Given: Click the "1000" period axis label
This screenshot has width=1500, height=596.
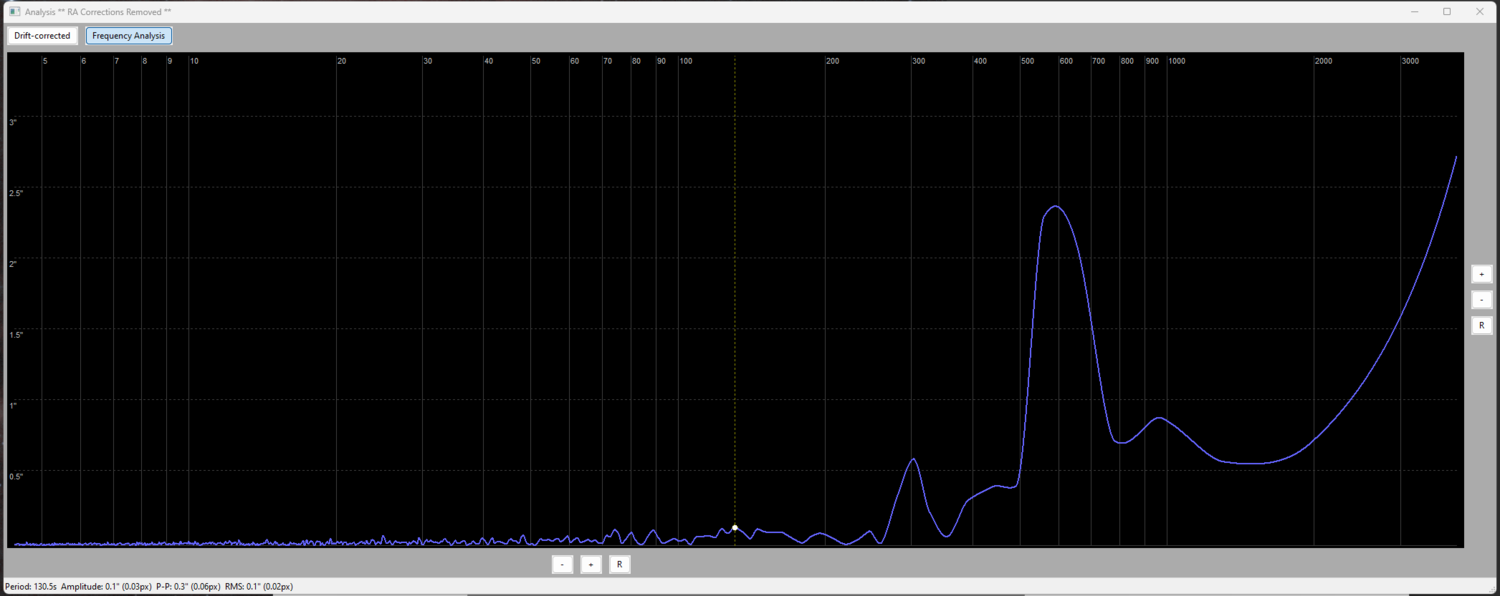Looking at the screenshot, I should [1177, 62].
